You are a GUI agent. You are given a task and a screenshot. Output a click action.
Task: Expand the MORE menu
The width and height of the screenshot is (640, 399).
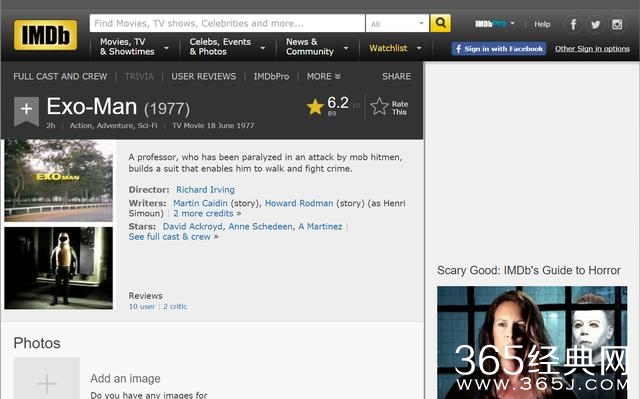[x=323, y=76]
